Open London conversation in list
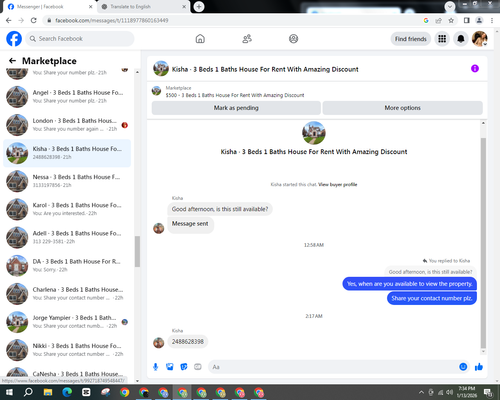Viewport: 500px width, 400px height. [x=67, y=125]
